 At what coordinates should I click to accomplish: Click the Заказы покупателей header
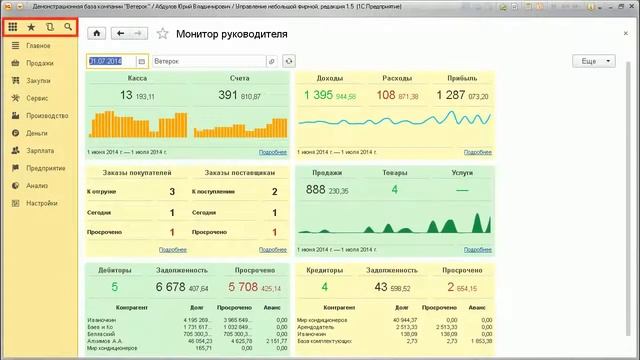pos(137,173)
